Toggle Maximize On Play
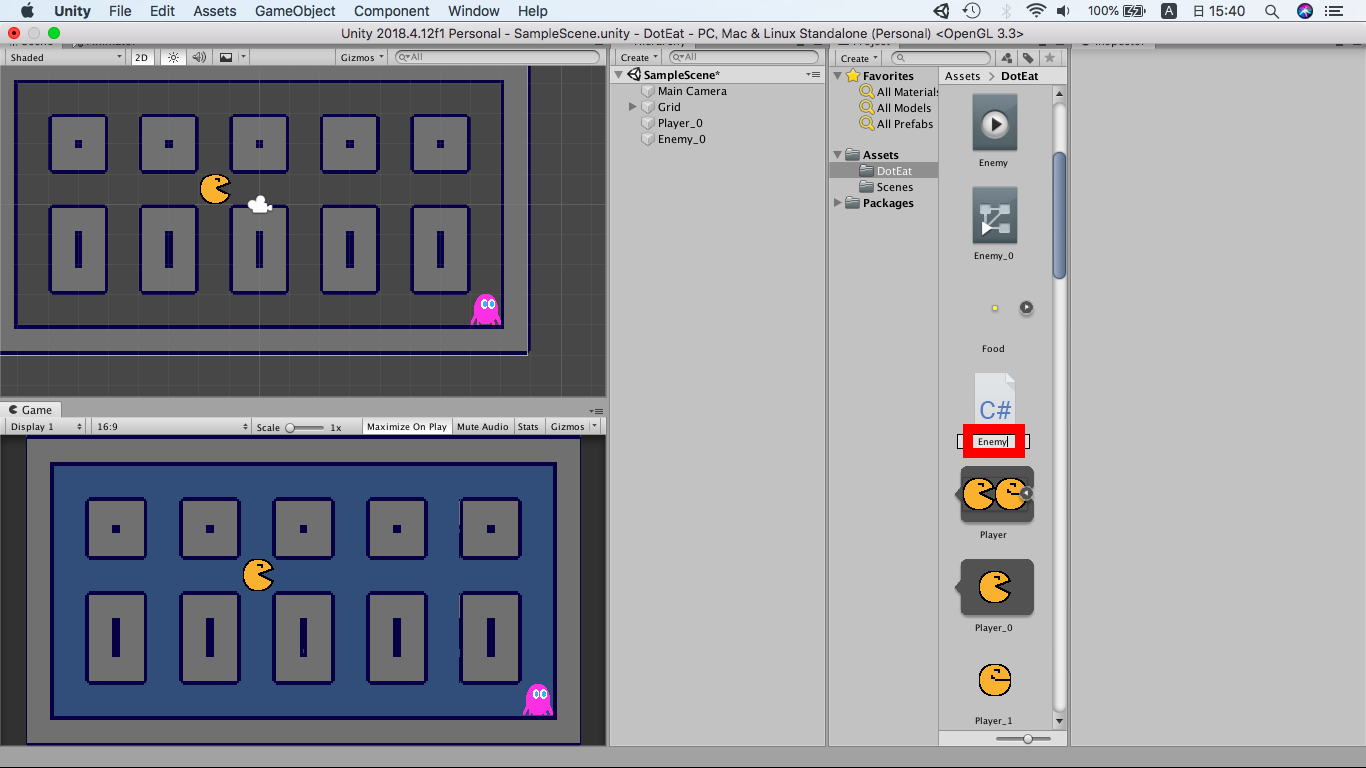 click(x=407, y=427)
